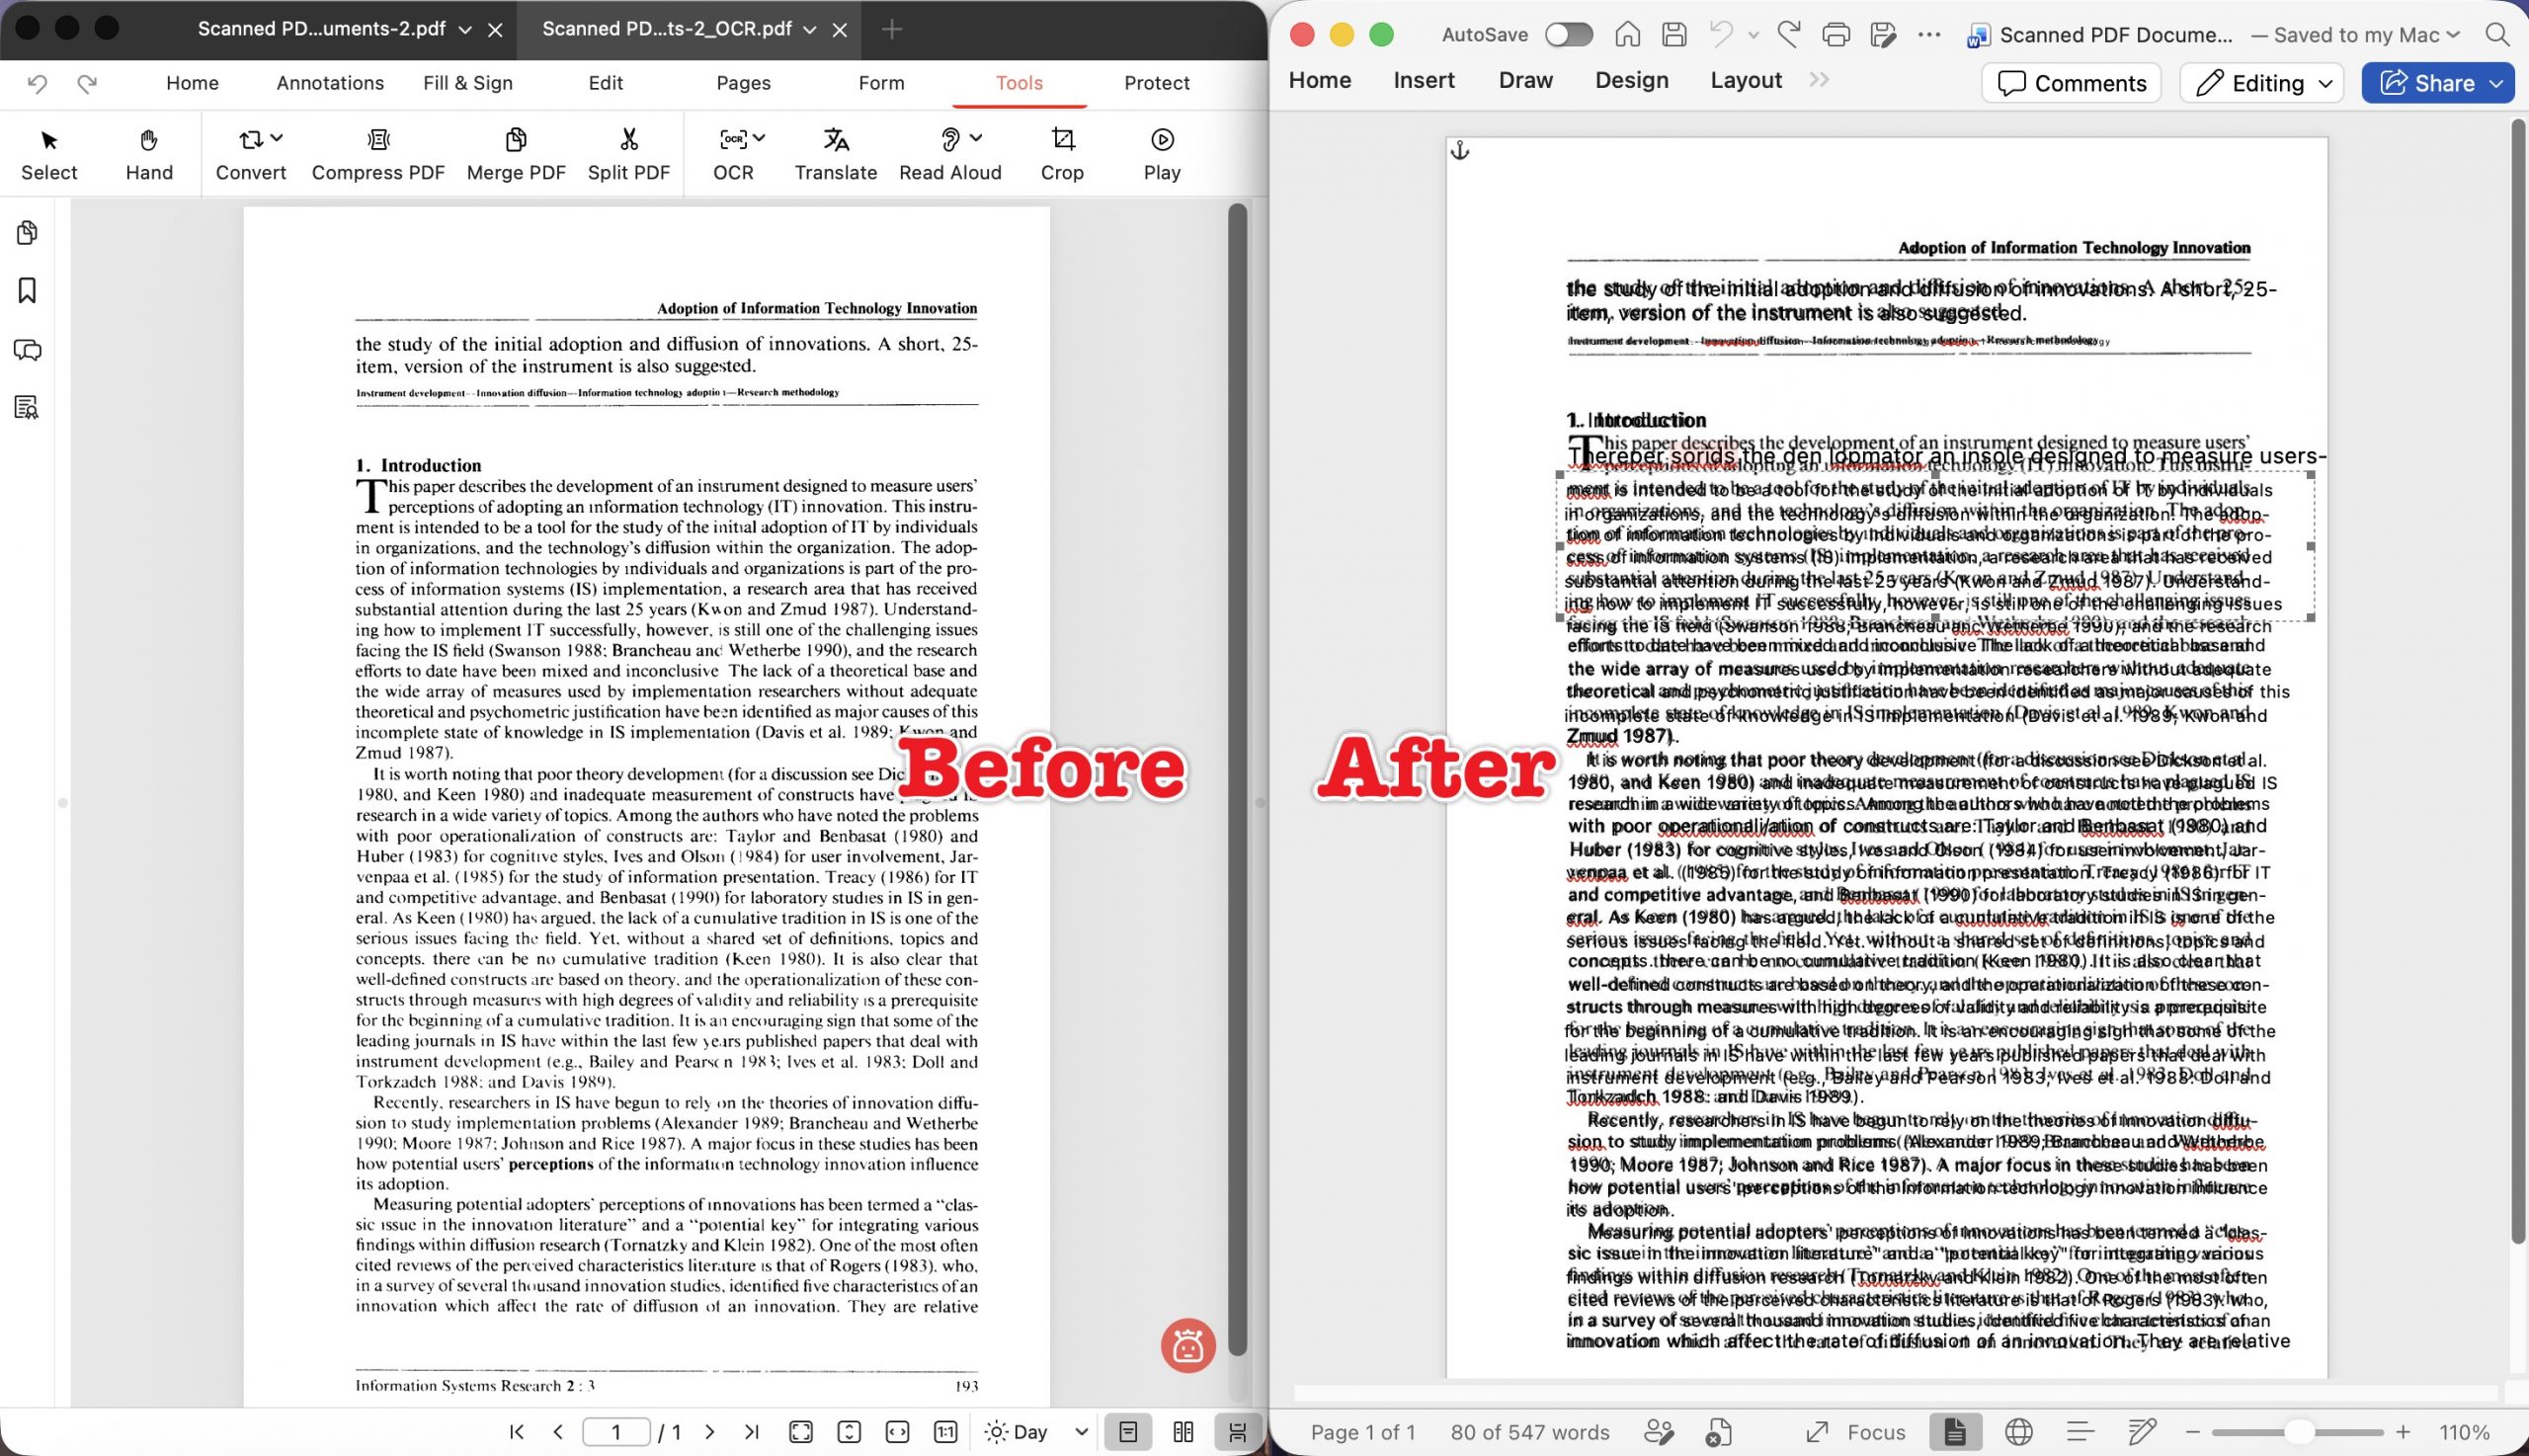Open the Split PDF tool

pyautogui.click(x=628, y=154)
